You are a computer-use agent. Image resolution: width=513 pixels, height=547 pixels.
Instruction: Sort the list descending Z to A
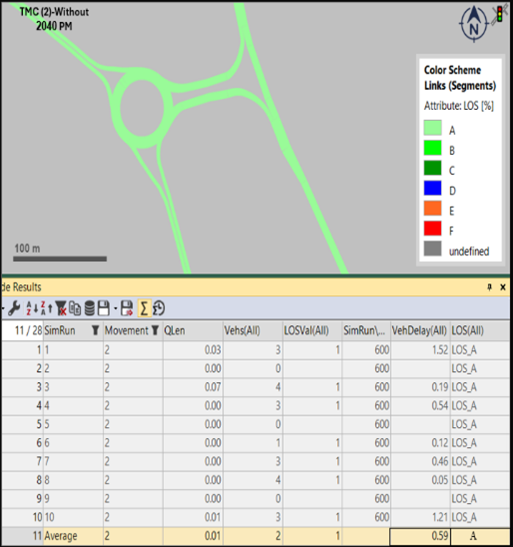point(46,309)
